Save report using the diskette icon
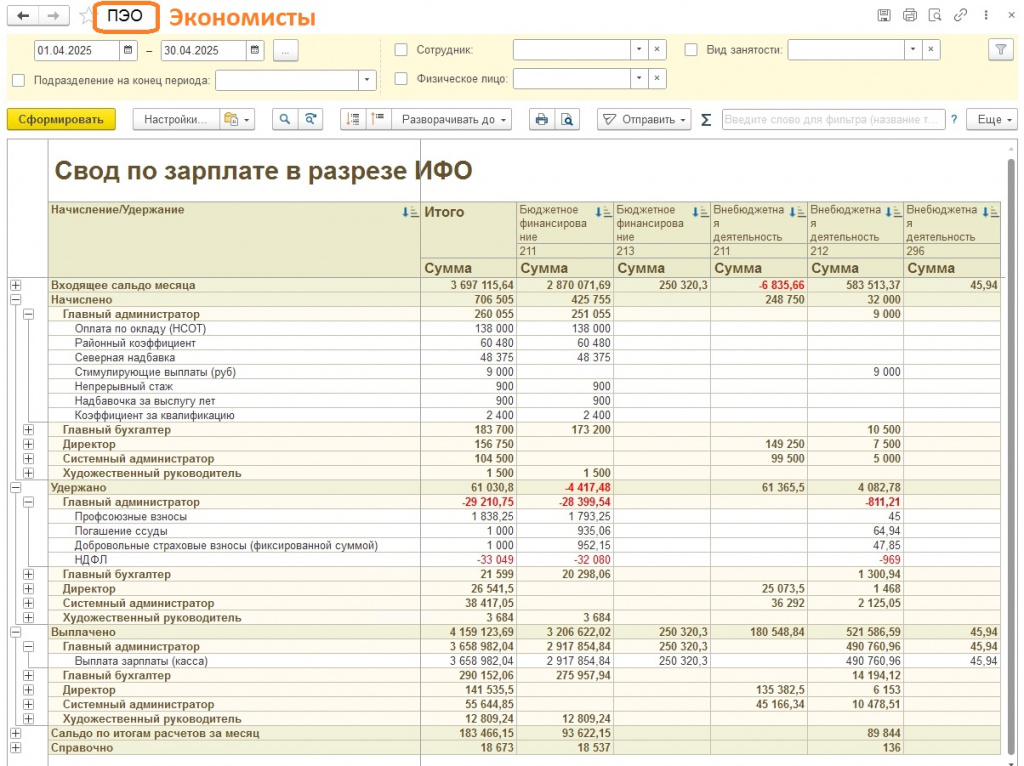The height and width of the screenshot is (766, 1024). pos(884,15)
